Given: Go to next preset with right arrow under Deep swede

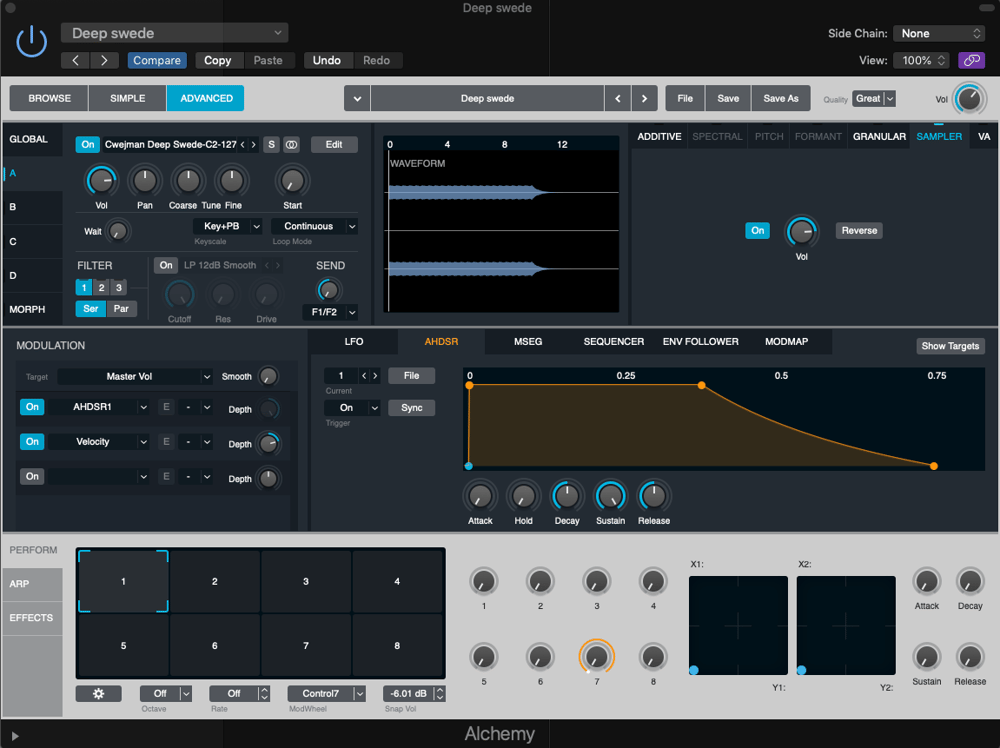Looking at the screenshot, I should click(x=104, y=61).
